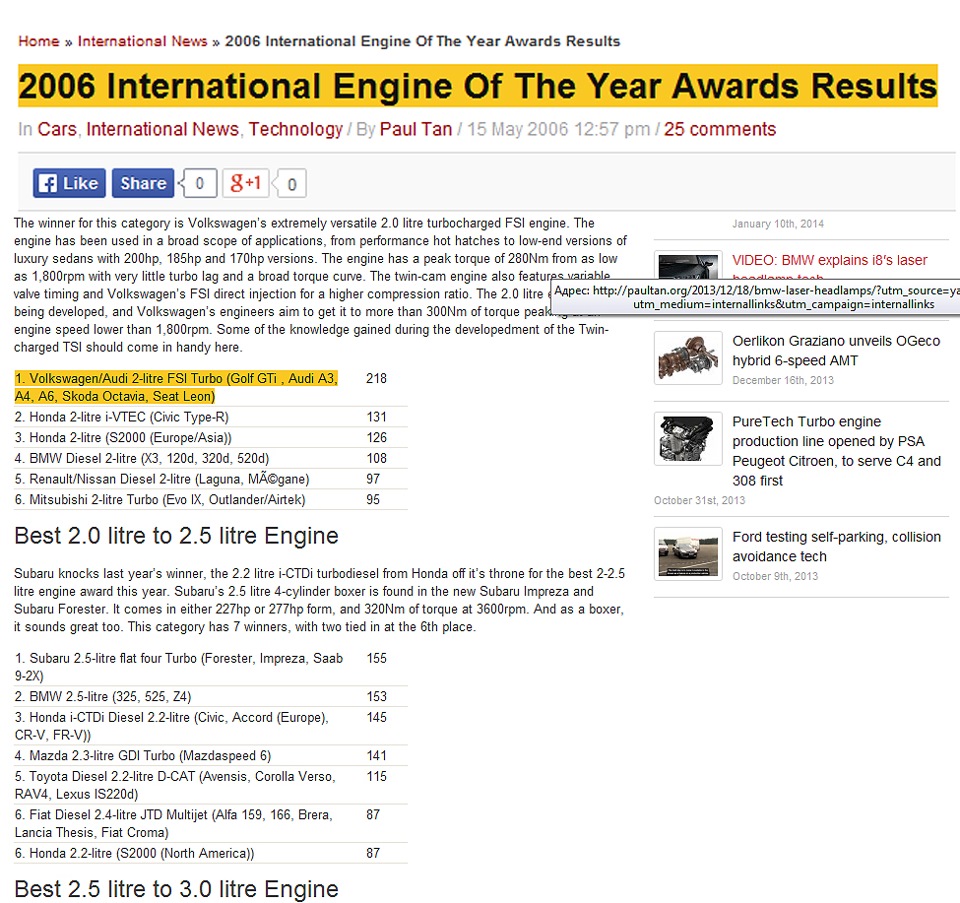Image resolution: width=960 pixels, height=903 pixels.
Task: Open the Home breadcrumb link
Action: [39, 41]
